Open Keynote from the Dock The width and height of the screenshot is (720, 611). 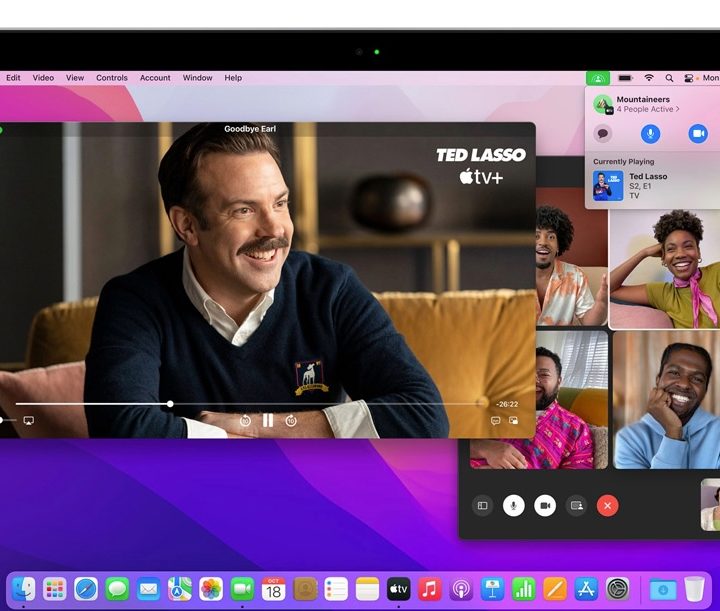492,589
